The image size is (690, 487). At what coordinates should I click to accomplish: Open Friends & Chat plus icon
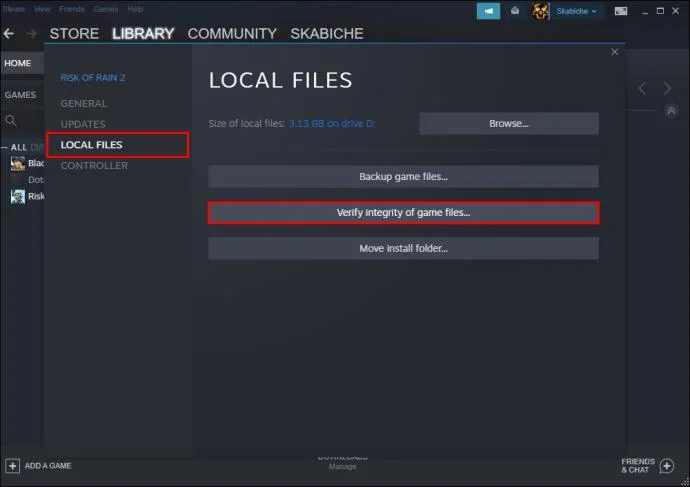click(x=667, y=466)
